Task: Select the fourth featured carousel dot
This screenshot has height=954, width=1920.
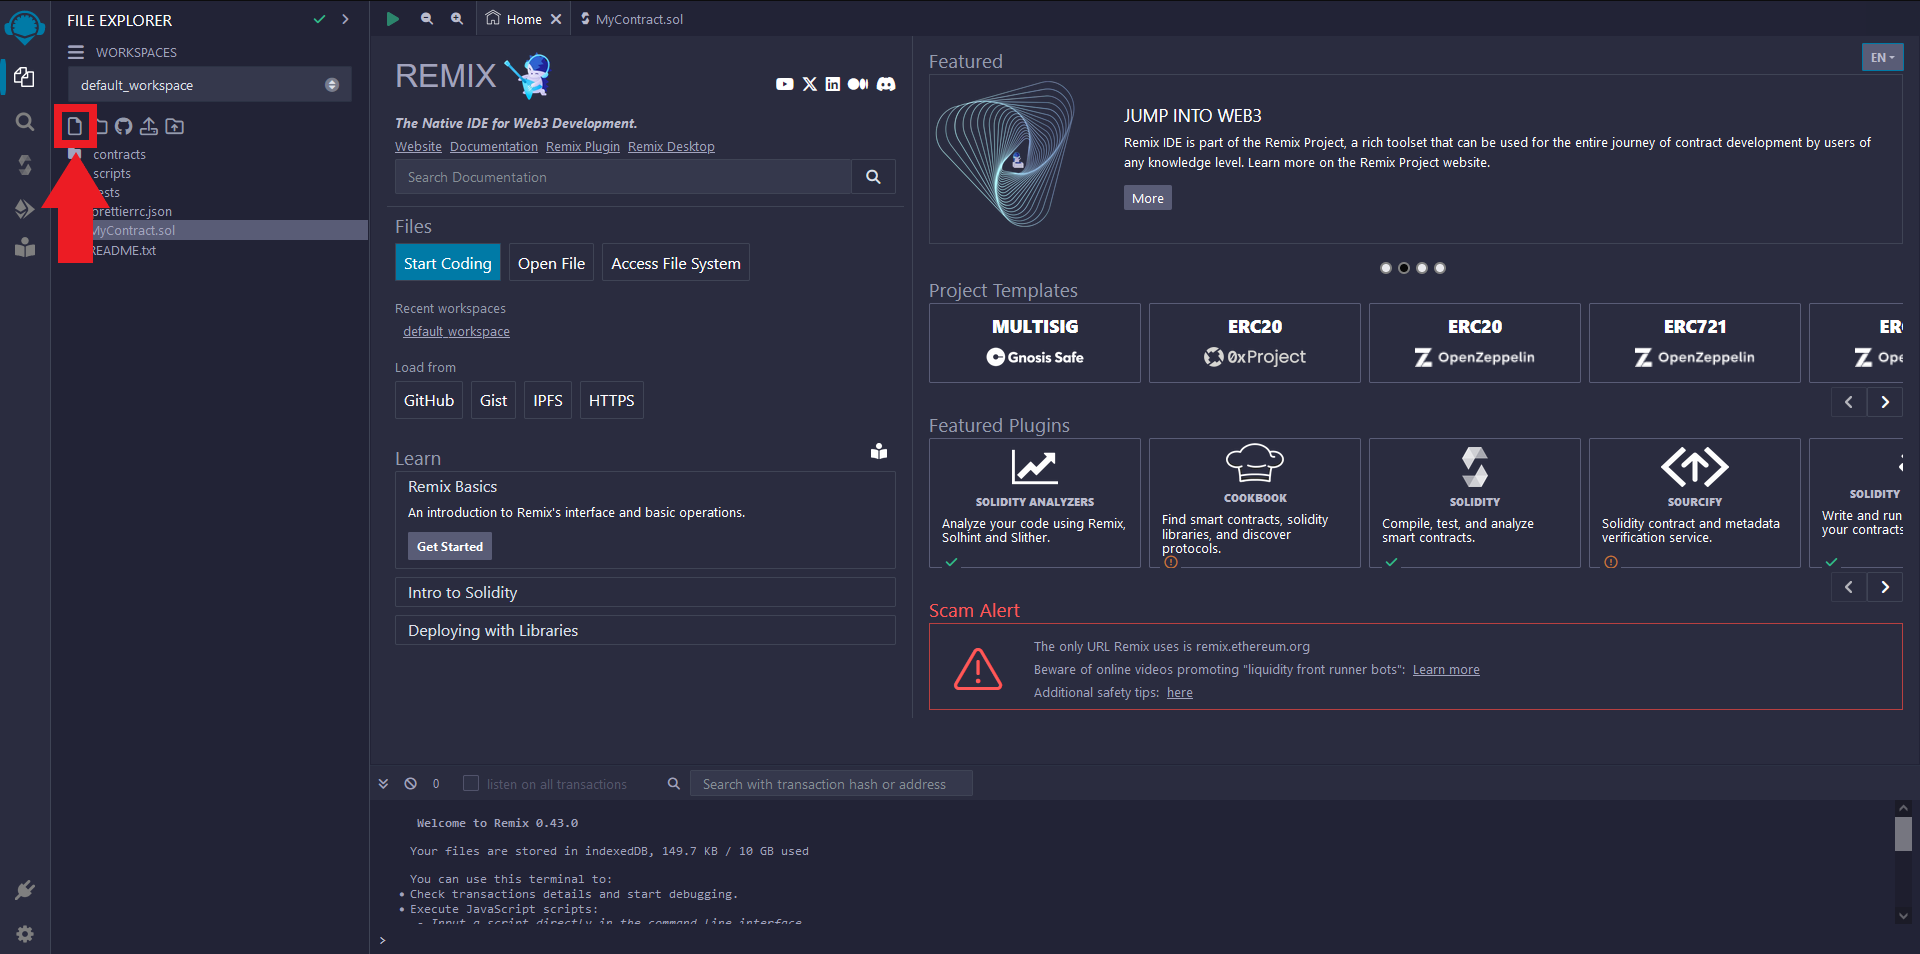Action: click(1440, 268)
